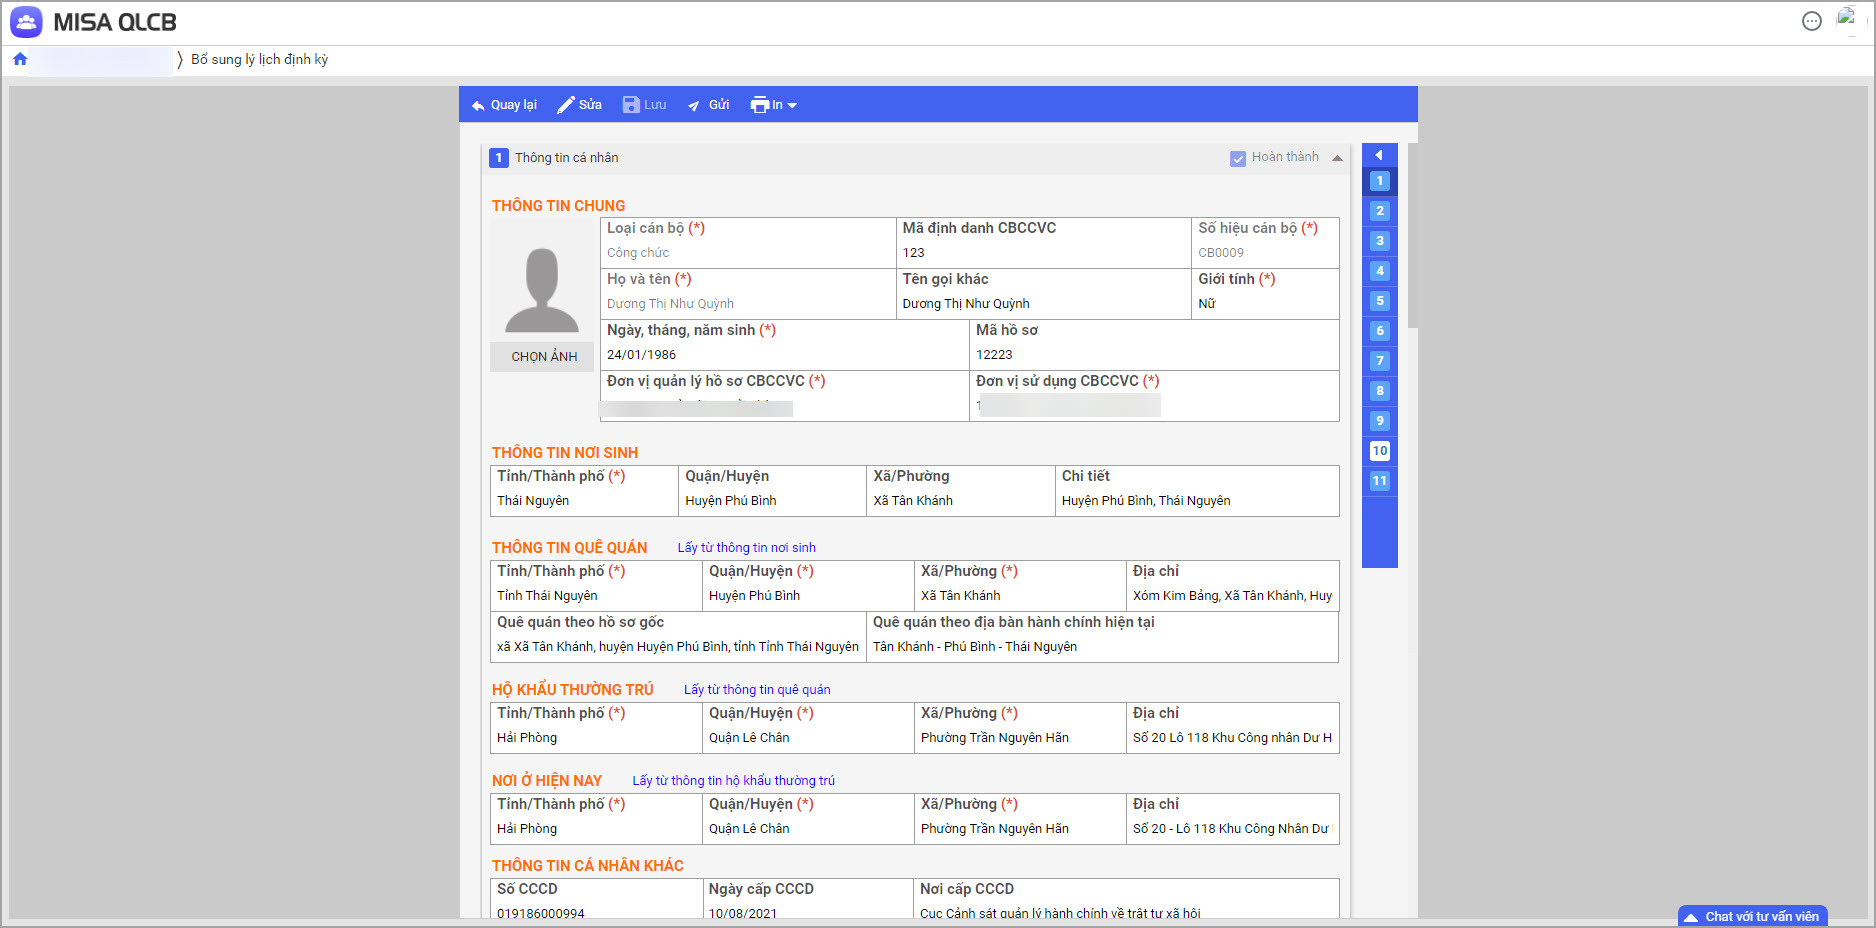Toggle the Hoàn thành checkbox
Screen dimensions: 1876x928
pos(1238,158)
